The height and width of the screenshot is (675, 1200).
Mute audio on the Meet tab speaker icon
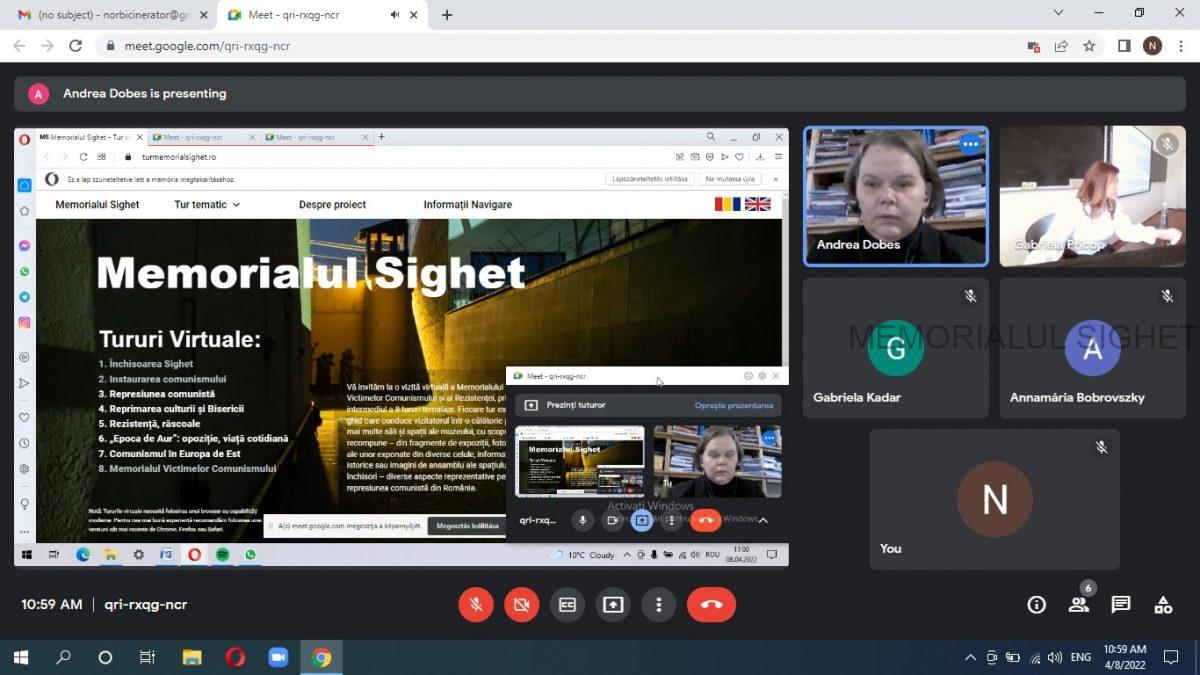point(395,15)
